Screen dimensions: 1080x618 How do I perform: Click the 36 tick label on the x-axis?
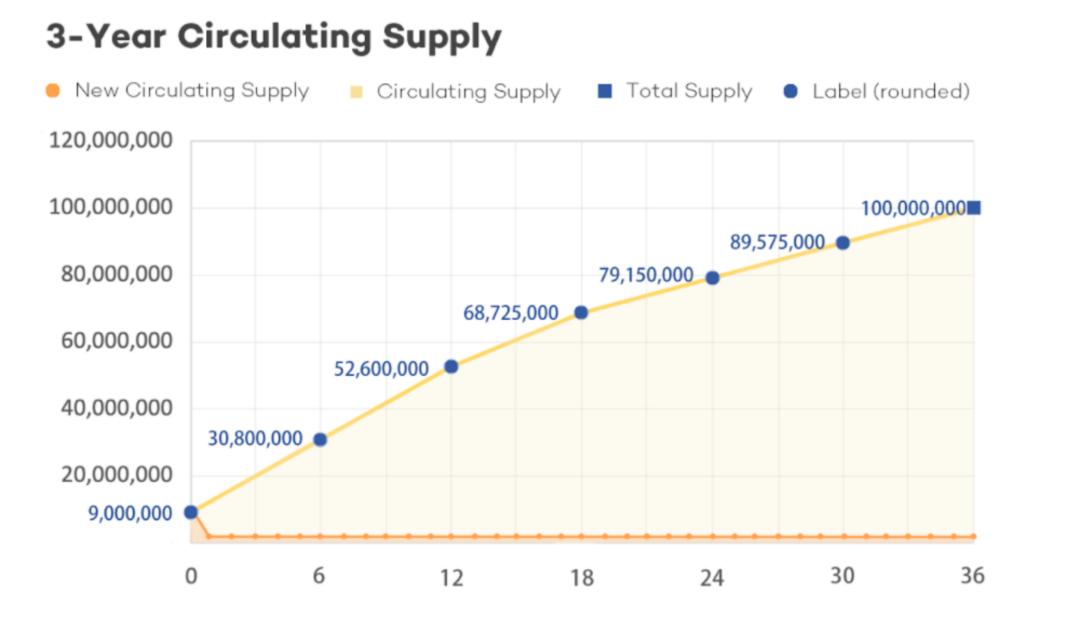pyautogui.click(x=972, y=576)
